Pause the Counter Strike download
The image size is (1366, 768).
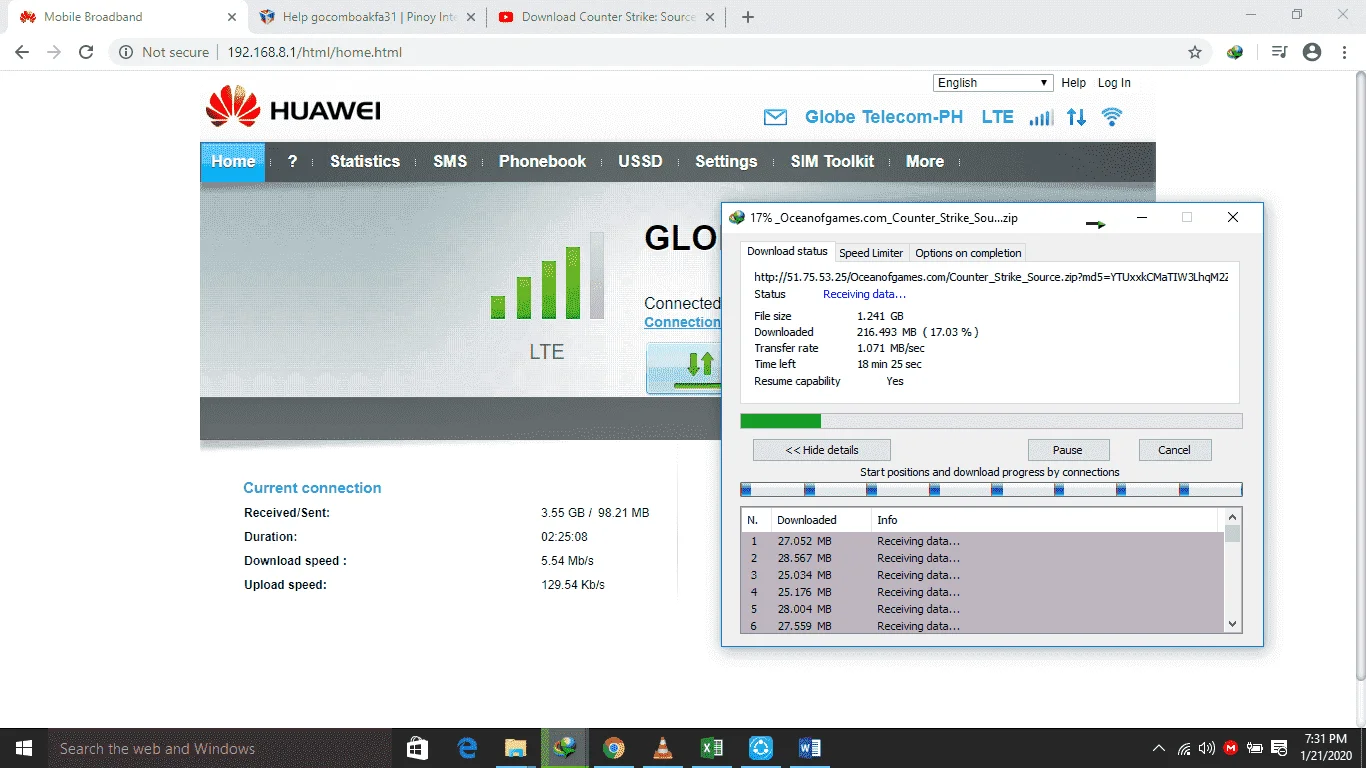[1068, 450]
